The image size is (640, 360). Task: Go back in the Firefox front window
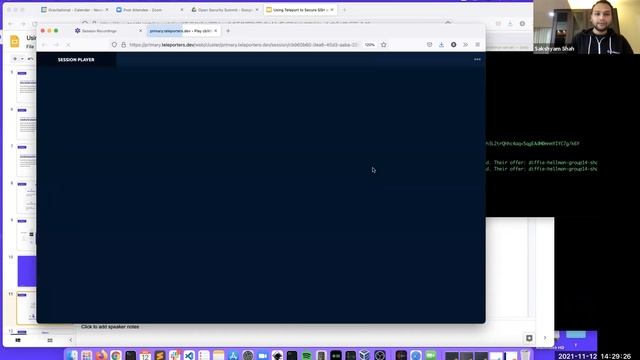44,45
